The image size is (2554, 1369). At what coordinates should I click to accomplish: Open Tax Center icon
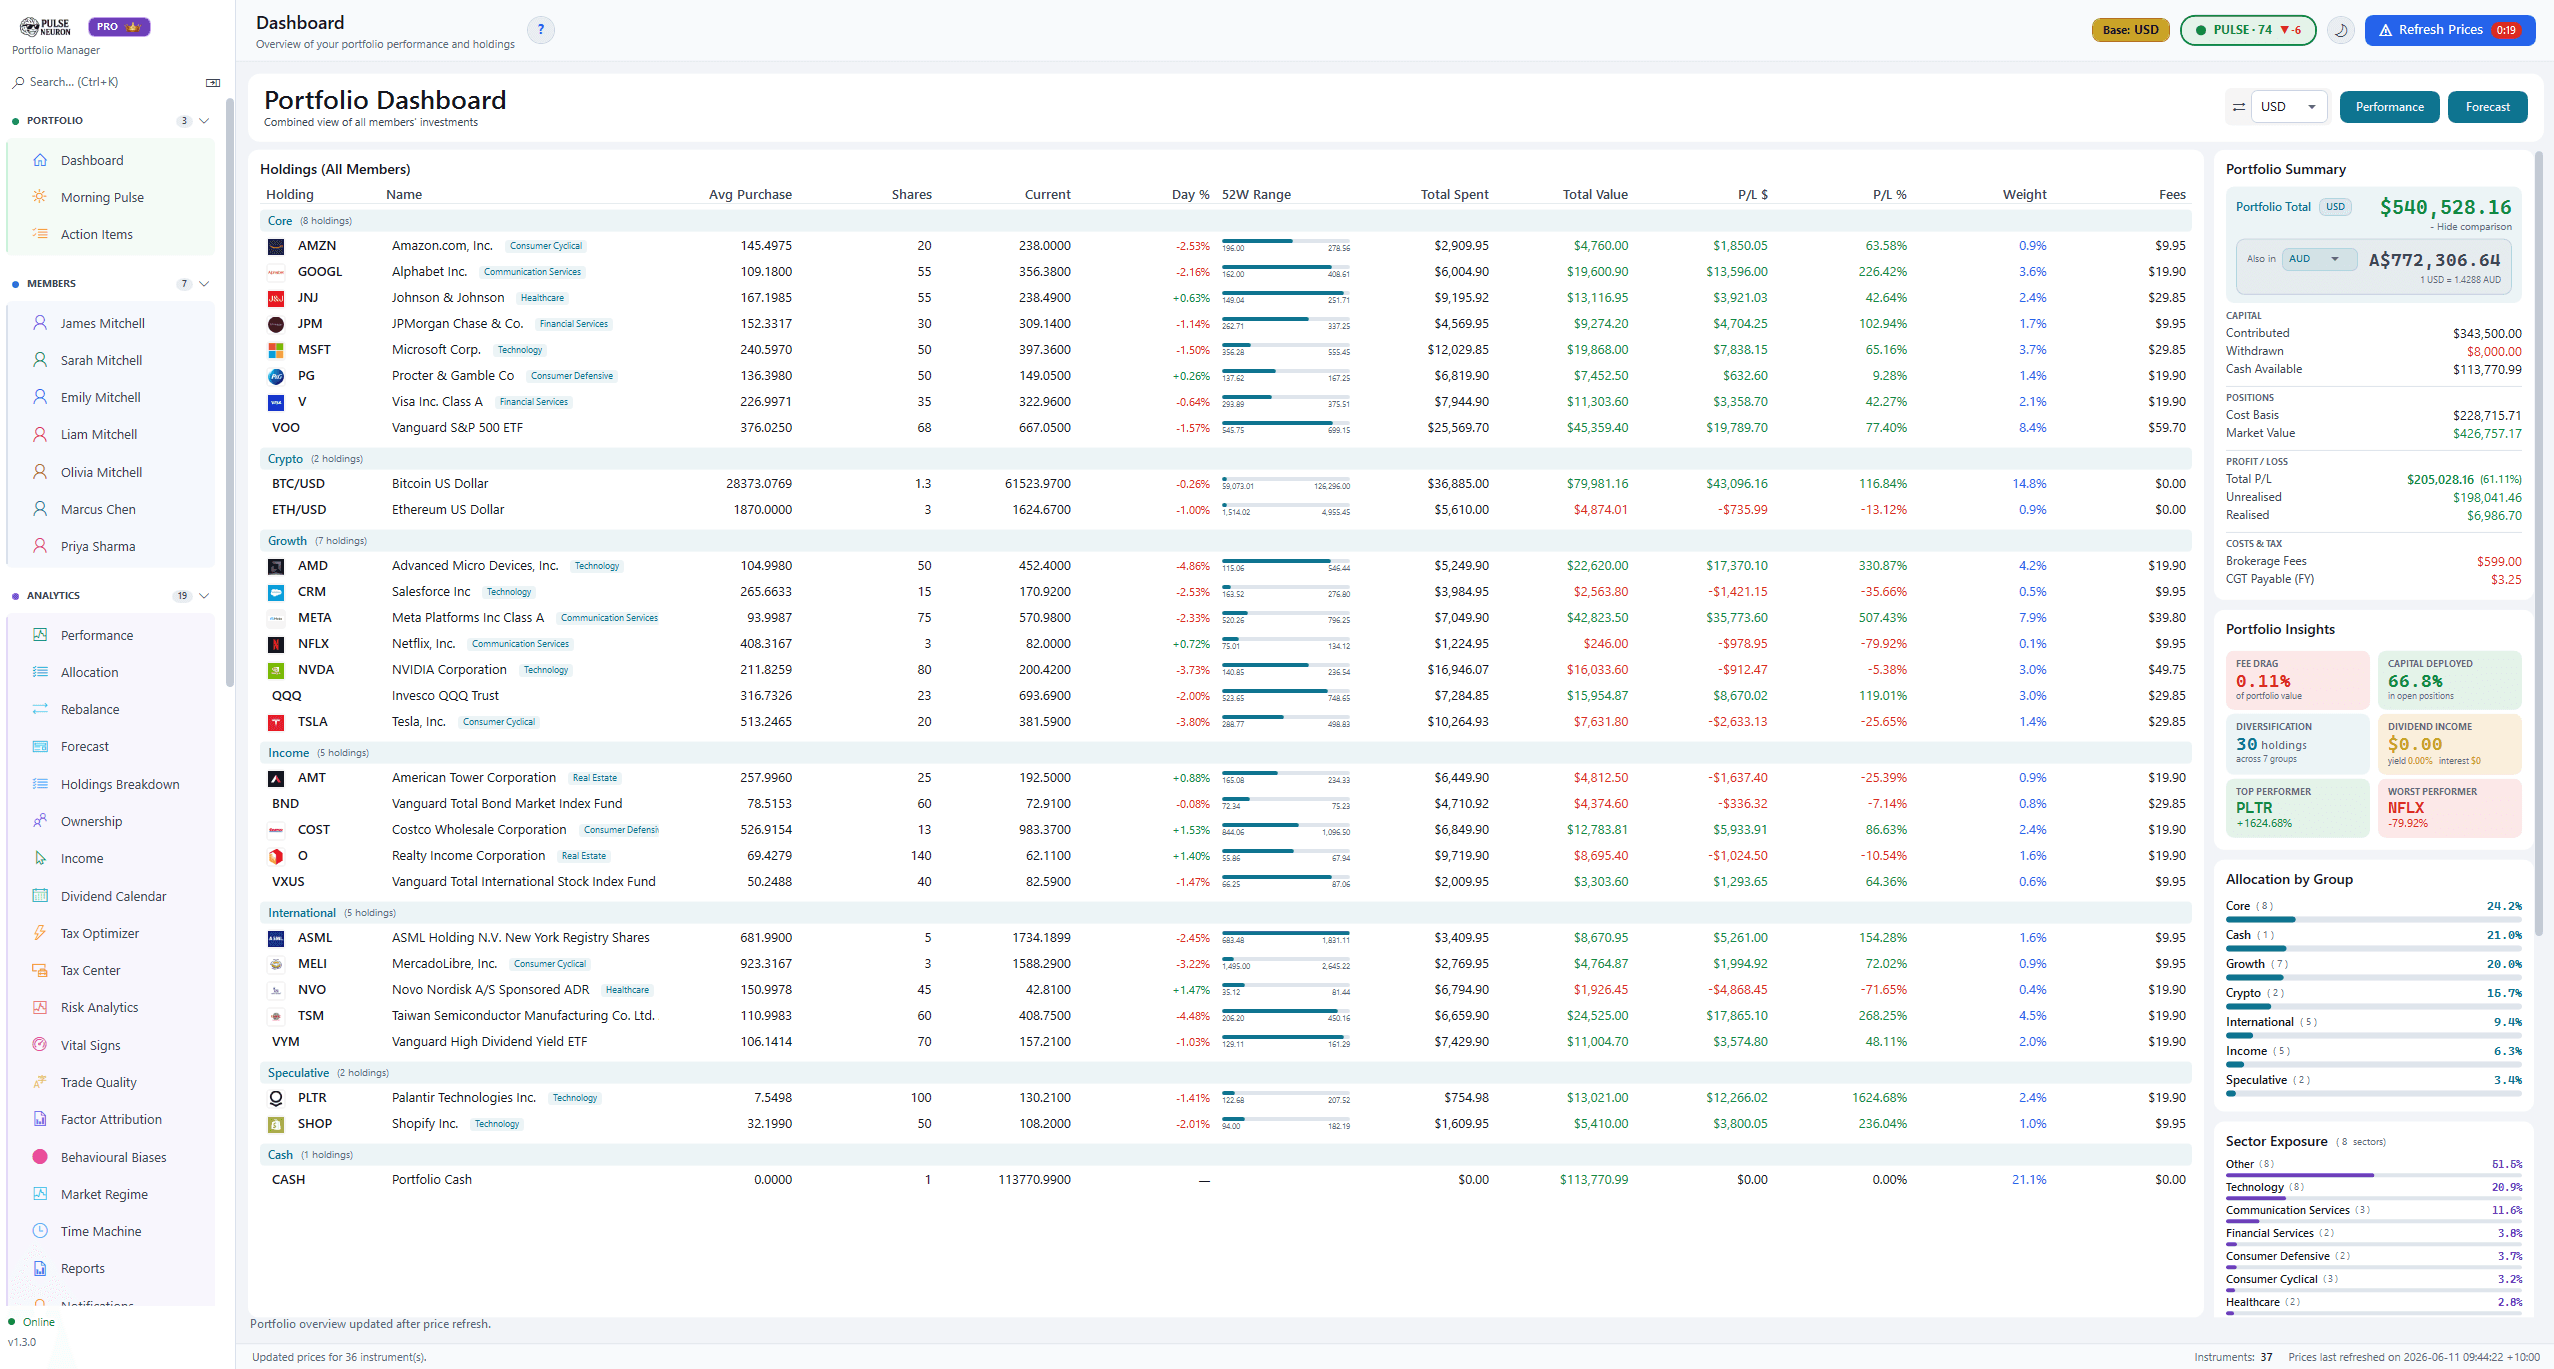pyautogui.click(x=40, y=970)
